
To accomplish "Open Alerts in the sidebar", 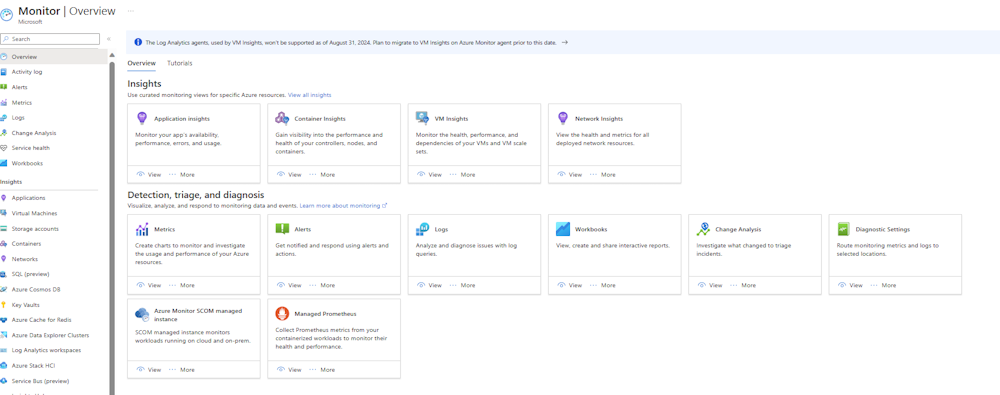I will (19, 87).
